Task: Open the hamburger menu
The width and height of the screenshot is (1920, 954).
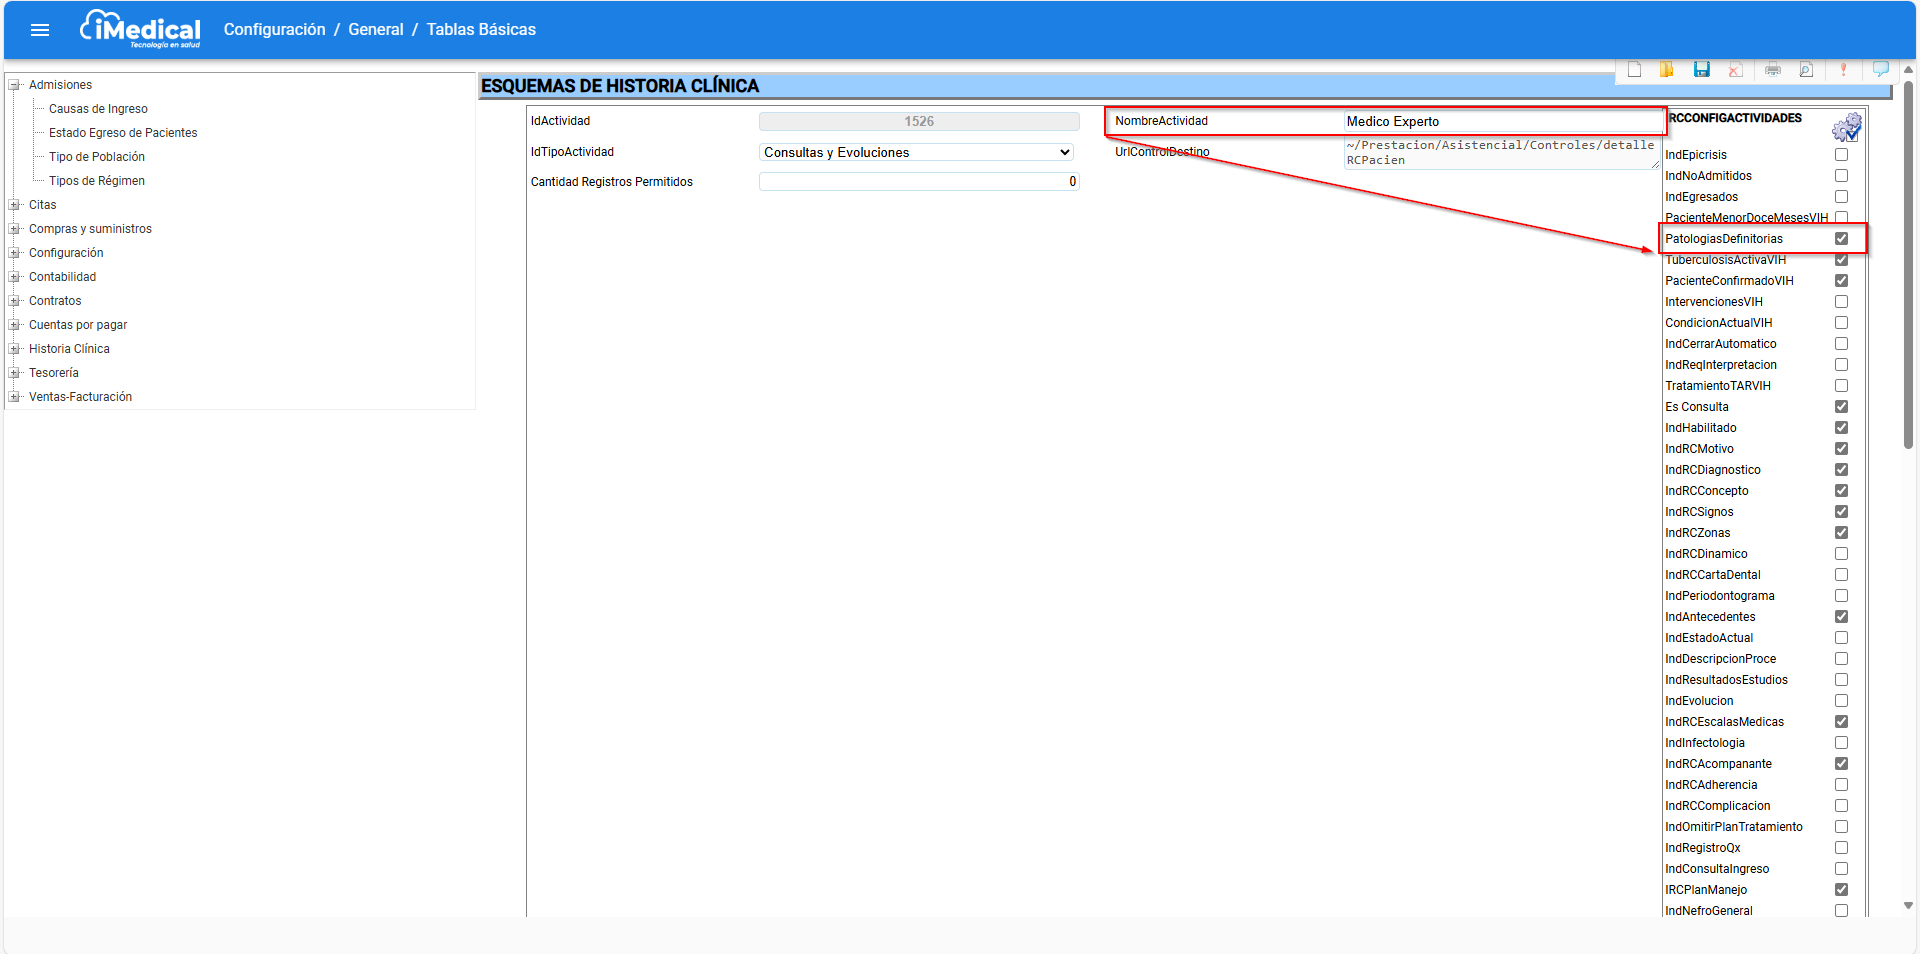Action: (x=40, y=30)
